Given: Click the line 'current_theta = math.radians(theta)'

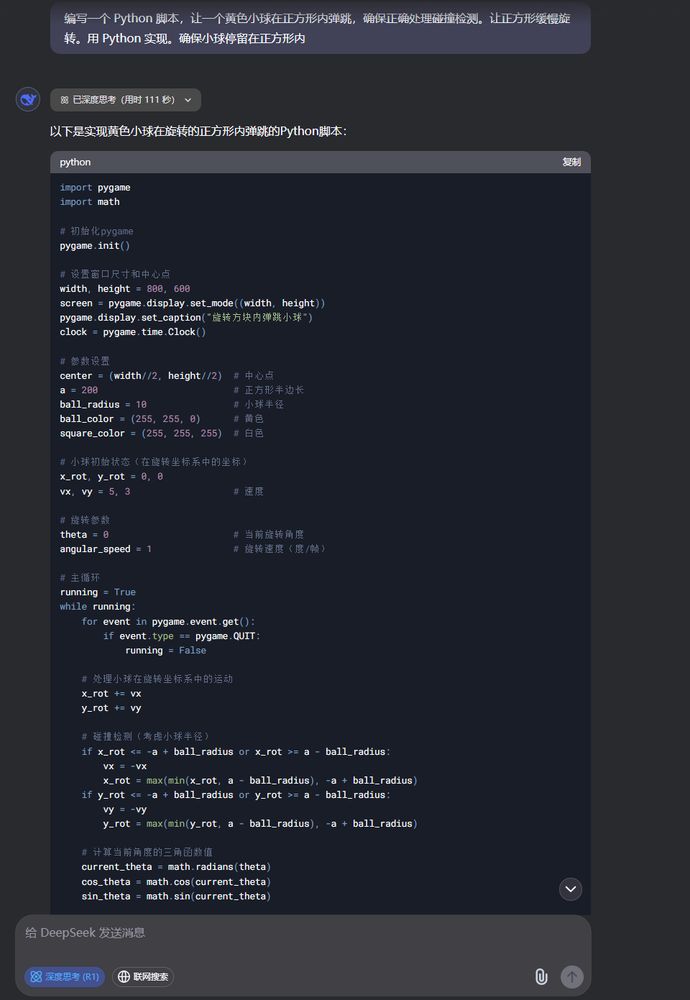Looking at the screenshot, I should click(x=176, y=867).
